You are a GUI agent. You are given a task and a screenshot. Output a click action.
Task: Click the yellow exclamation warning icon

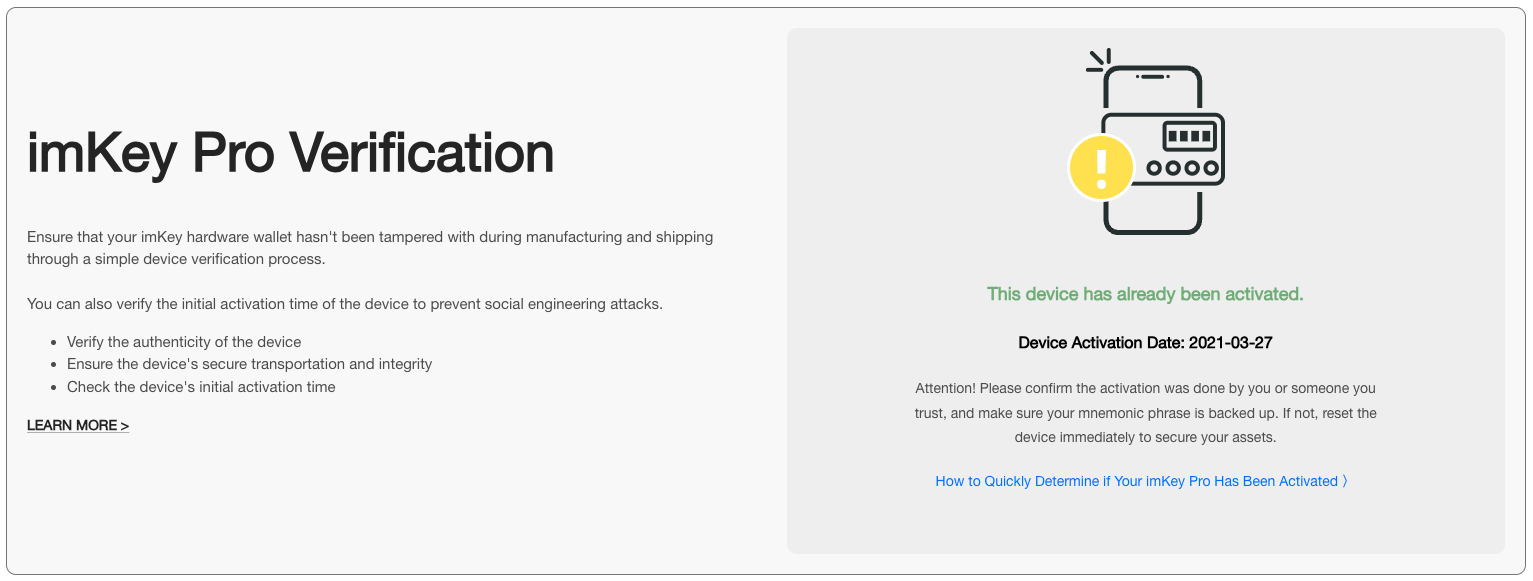point(1101,167)
